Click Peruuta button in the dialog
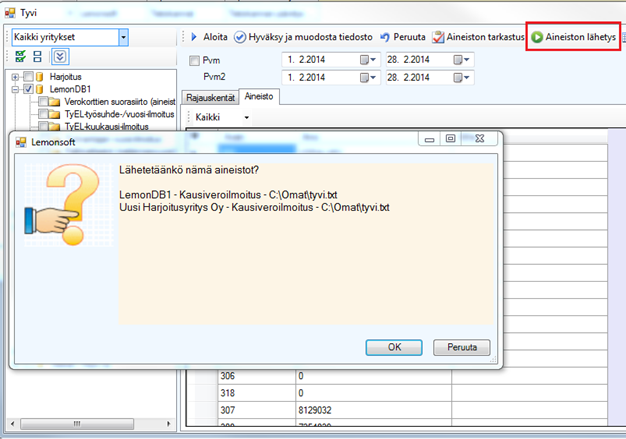Image resolution: width=626 pixels, height=439 pixels. tap(462, 347)
